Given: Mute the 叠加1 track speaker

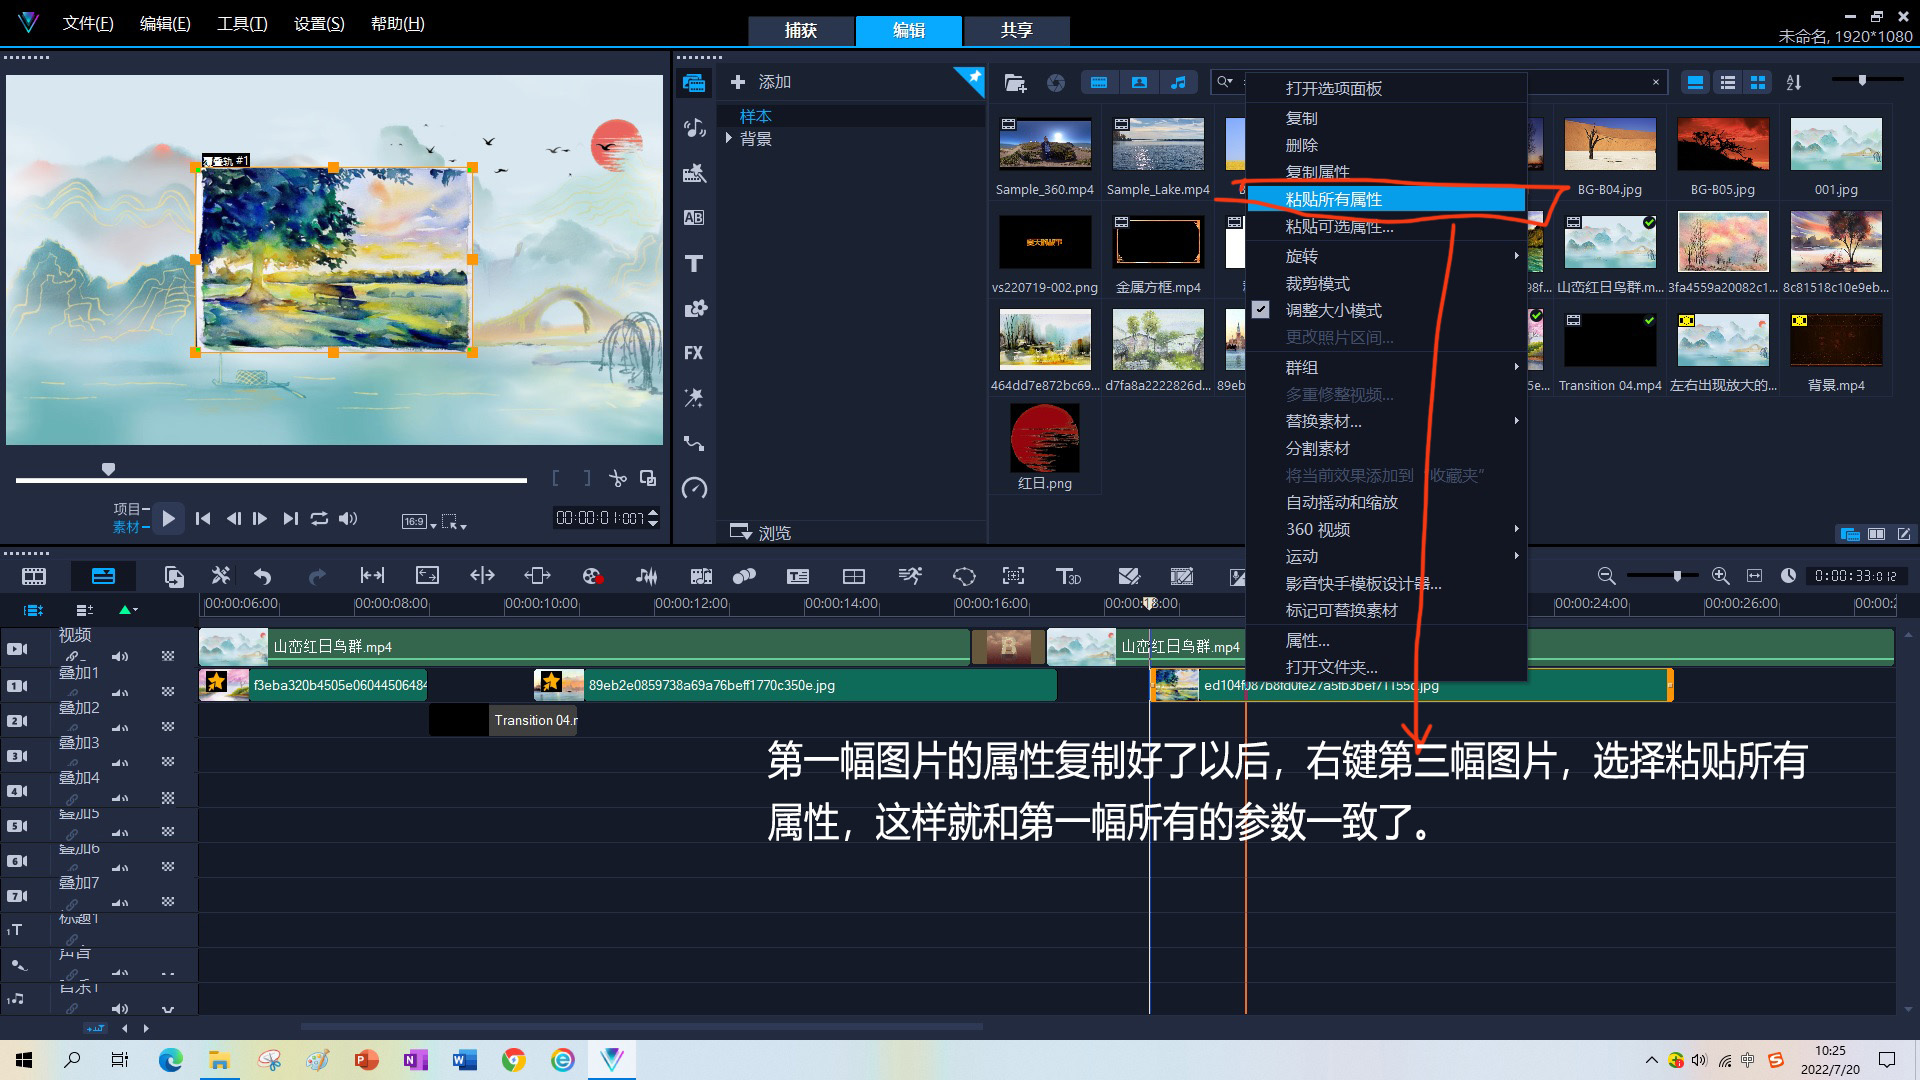Looking at the screenshot, I should (120, 692).
